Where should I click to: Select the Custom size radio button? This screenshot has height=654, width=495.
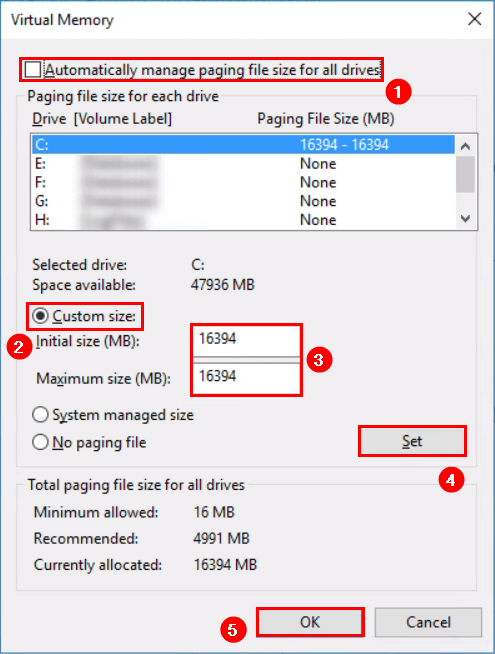pyautogui.click(x=40, y=316)
